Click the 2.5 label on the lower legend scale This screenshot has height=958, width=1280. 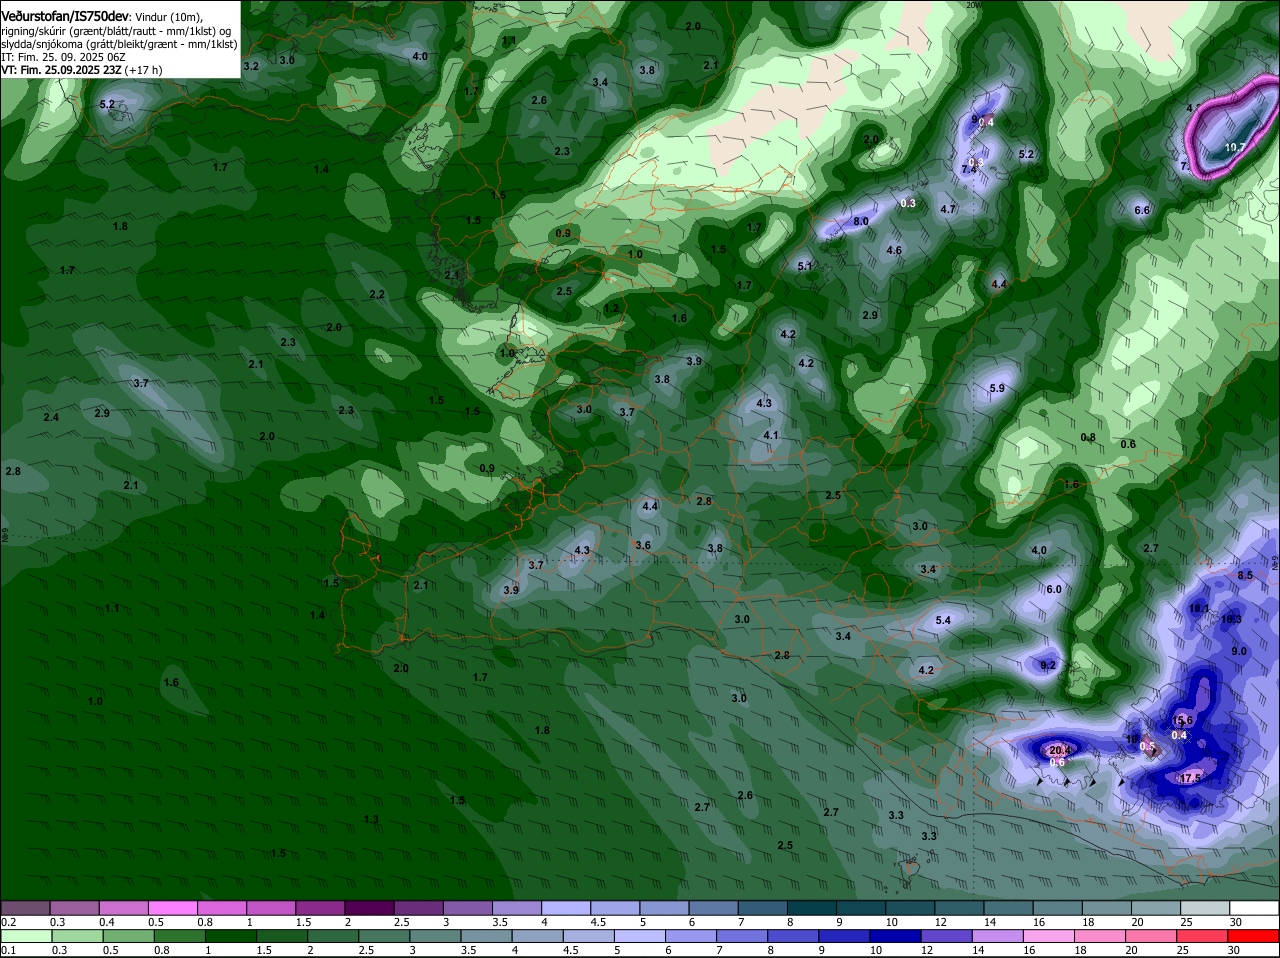366,950
